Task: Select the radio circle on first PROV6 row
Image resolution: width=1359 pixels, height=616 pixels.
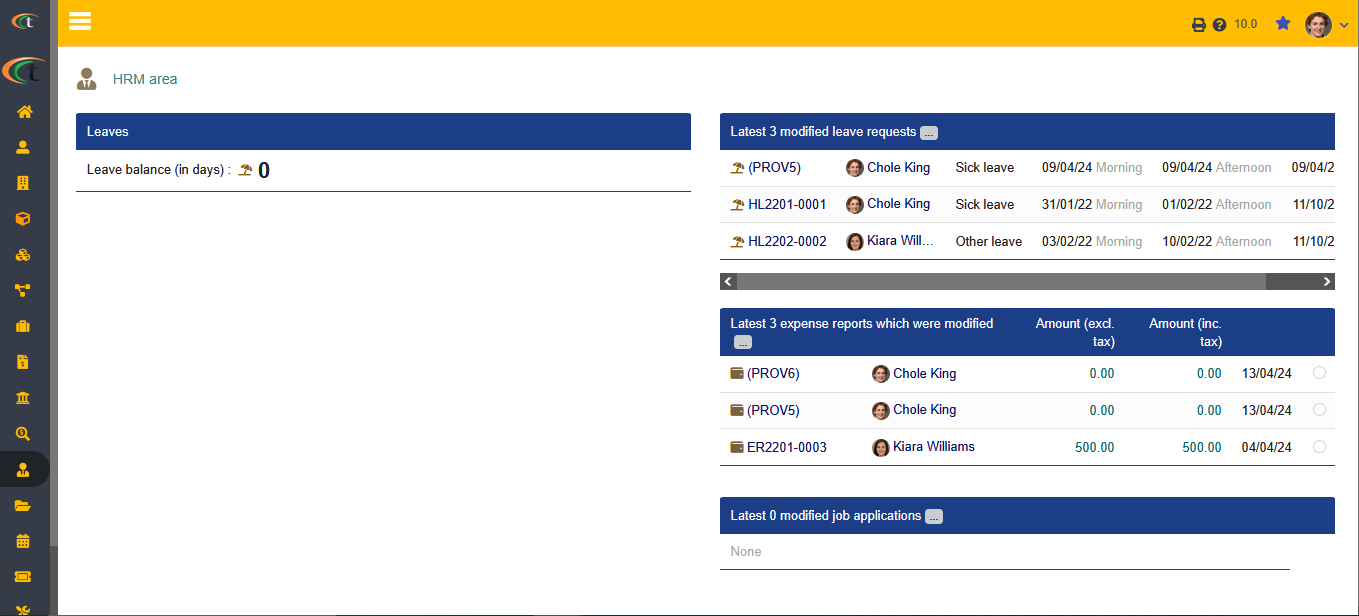Action: tap(1319, 373)
